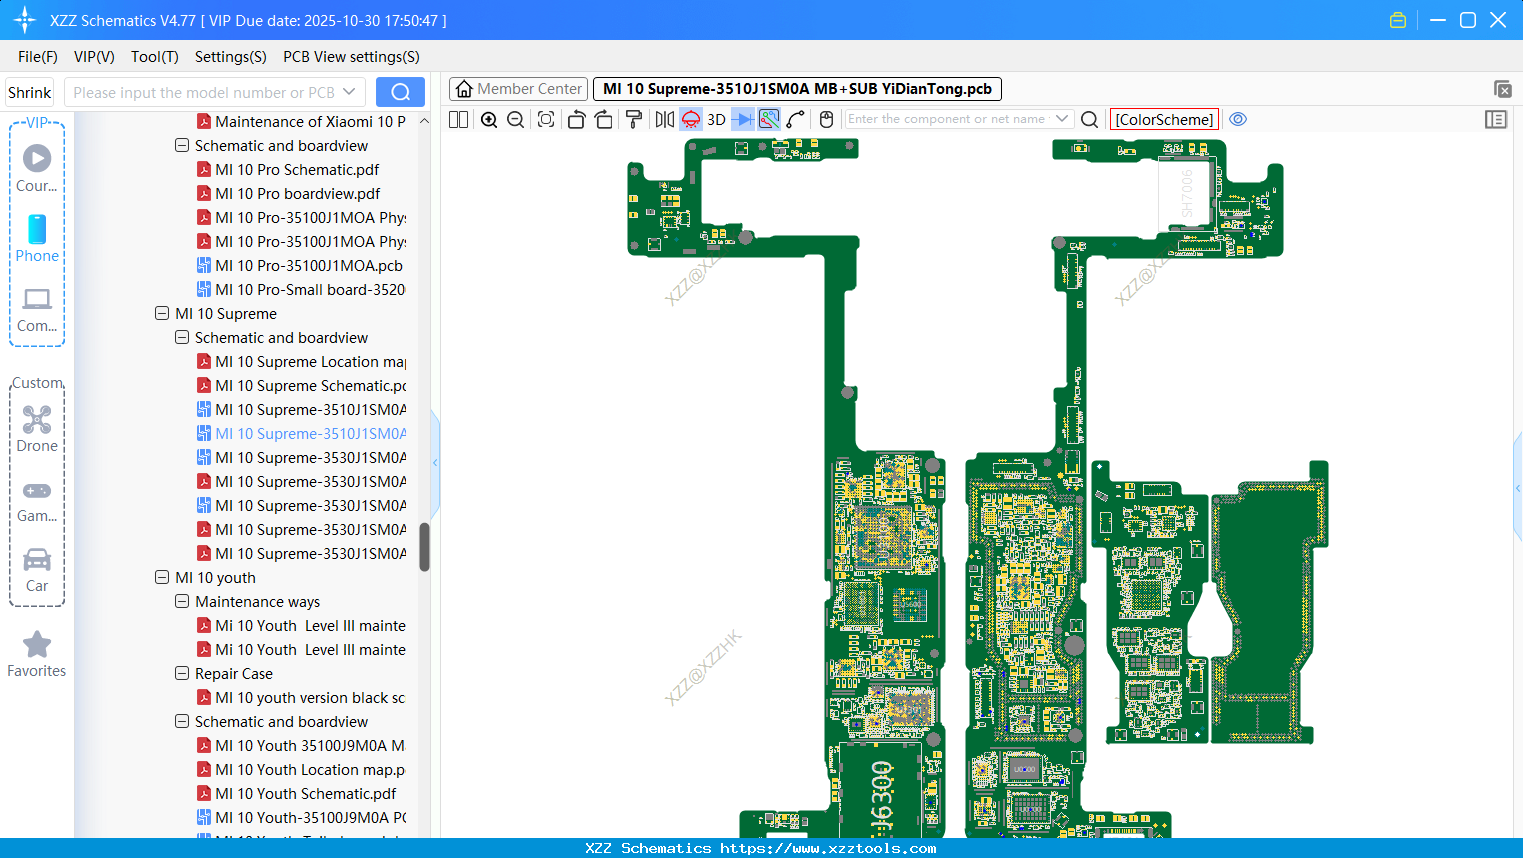
Task: Activate the rotate board tool
Action: [576, 119]
